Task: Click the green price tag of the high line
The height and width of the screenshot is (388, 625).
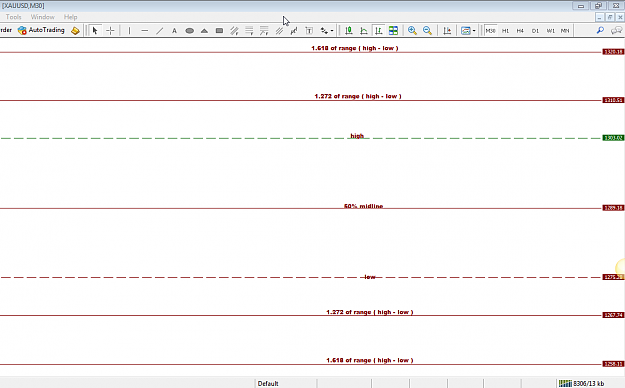Action: pyautogui.click(x=613, y=138)
